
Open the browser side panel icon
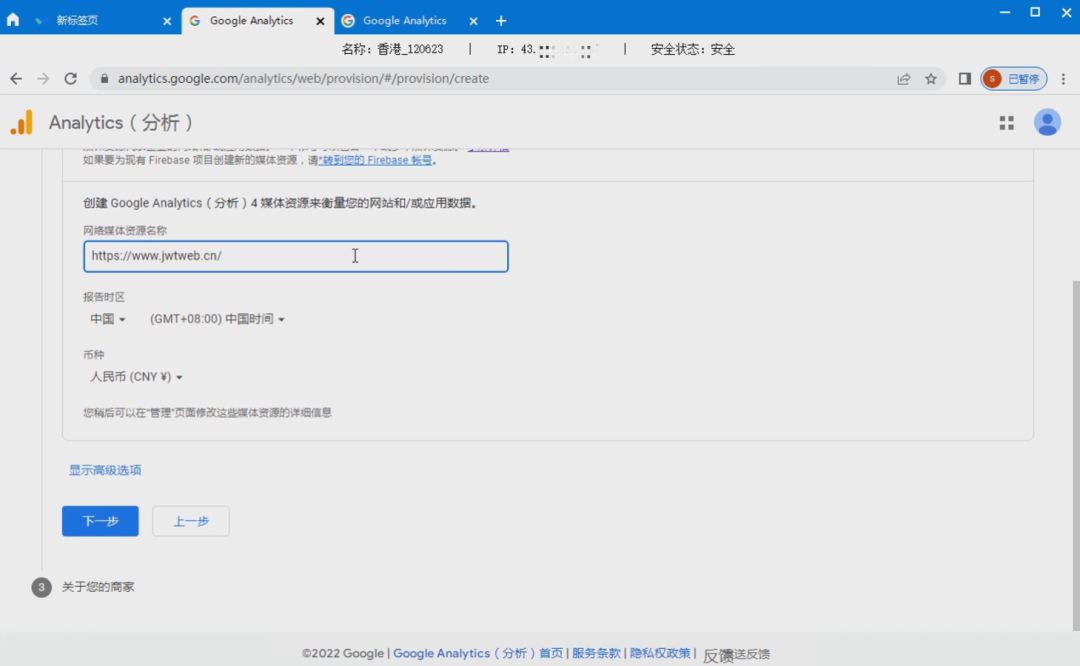pos(965,79)
